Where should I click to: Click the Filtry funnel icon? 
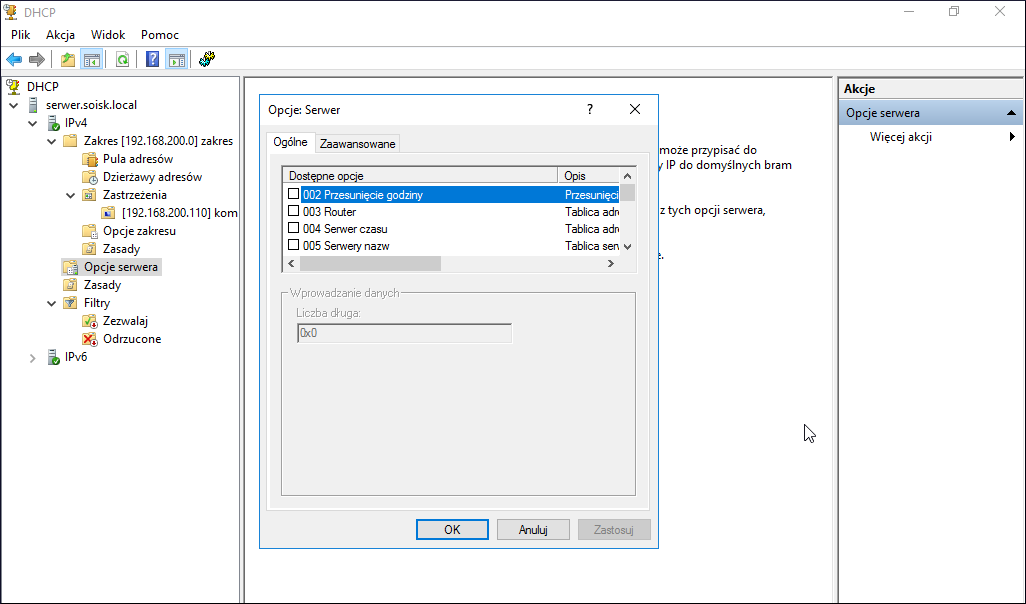70,303
